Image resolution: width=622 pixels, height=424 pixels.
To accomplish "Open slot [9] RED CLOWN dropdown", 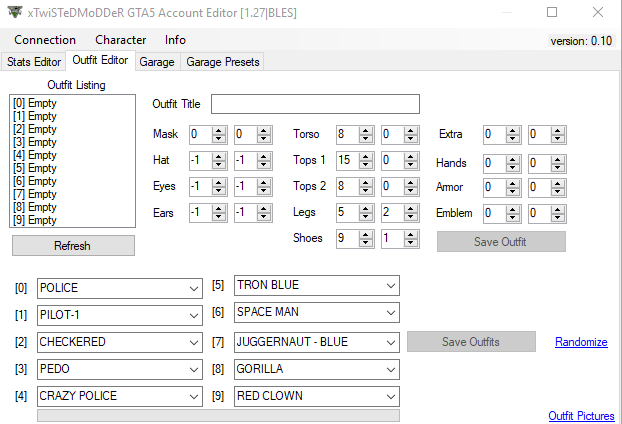I will coord(317,396).
